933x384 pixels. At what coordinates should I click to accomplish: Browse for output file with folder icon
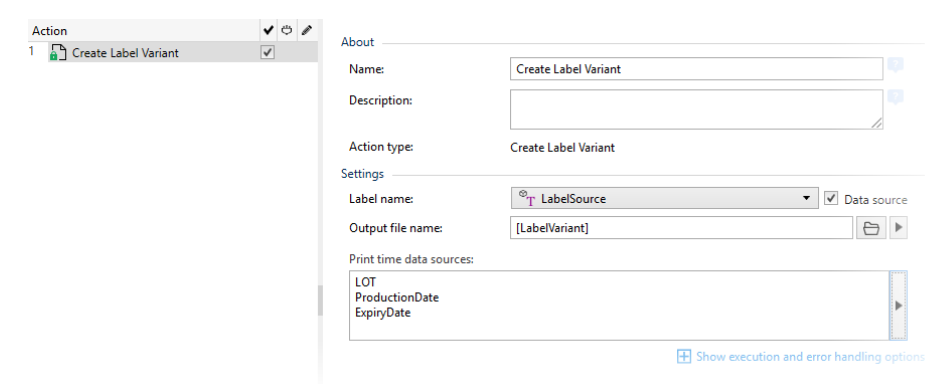[871, 229]
